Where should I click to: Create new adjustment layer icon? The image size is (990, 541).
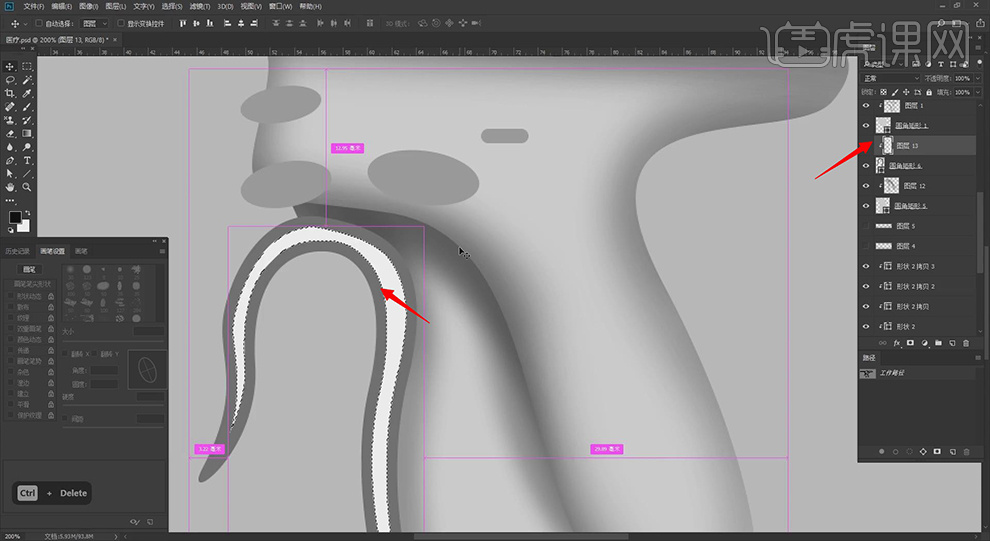(x=924, y=343)
